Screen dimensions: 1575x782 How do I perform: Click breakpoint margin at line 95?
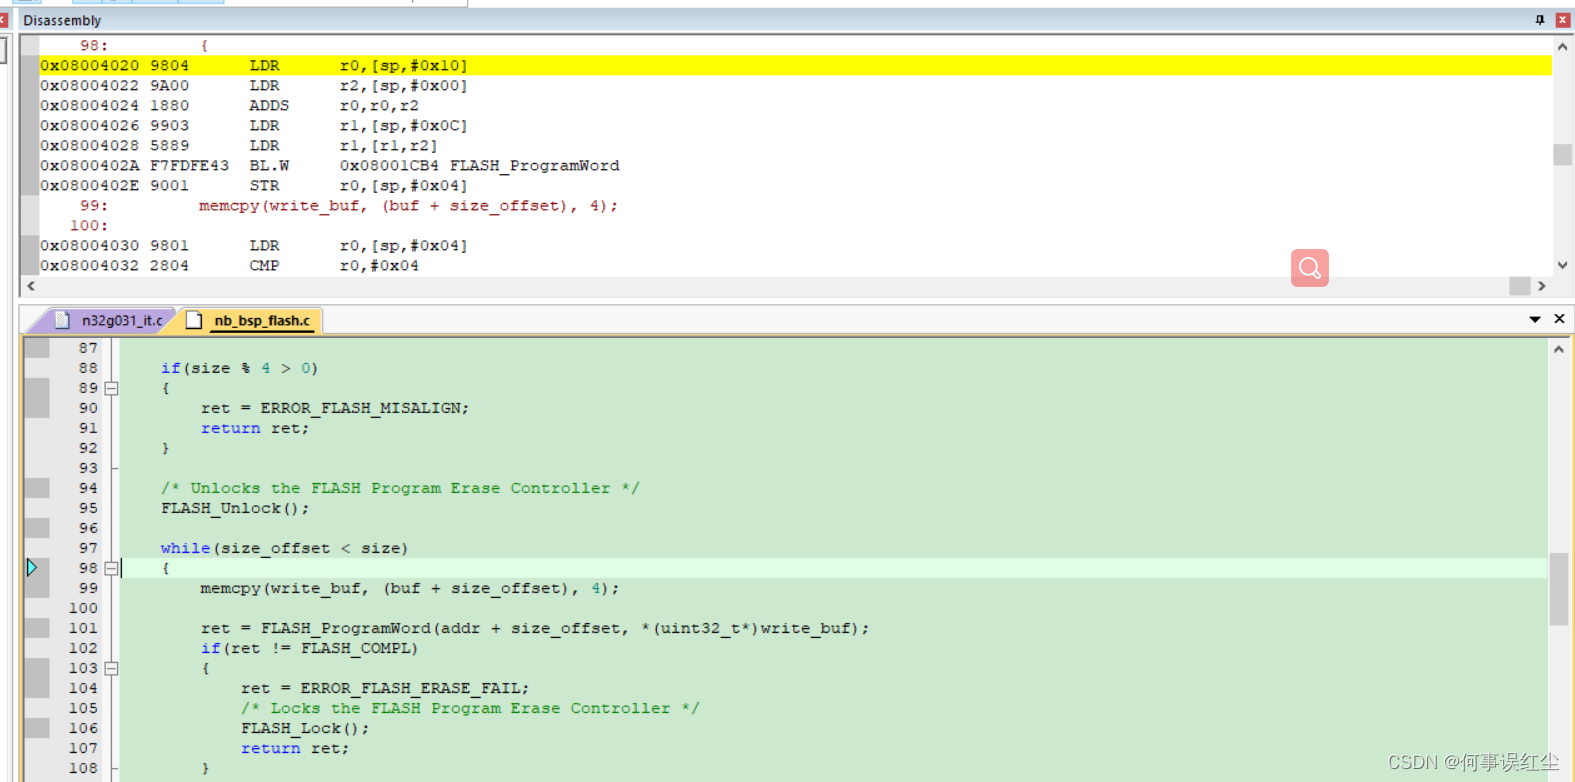[x=37, y=508]
